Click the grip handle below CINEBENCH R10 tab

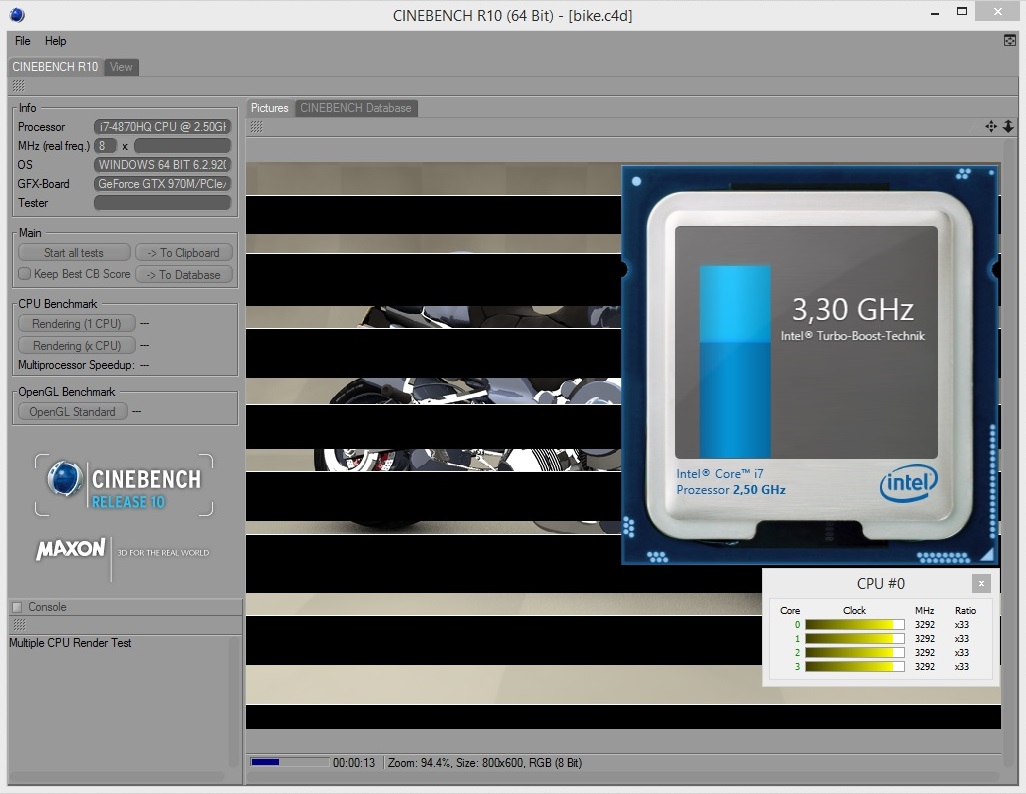tap(18, 86)
